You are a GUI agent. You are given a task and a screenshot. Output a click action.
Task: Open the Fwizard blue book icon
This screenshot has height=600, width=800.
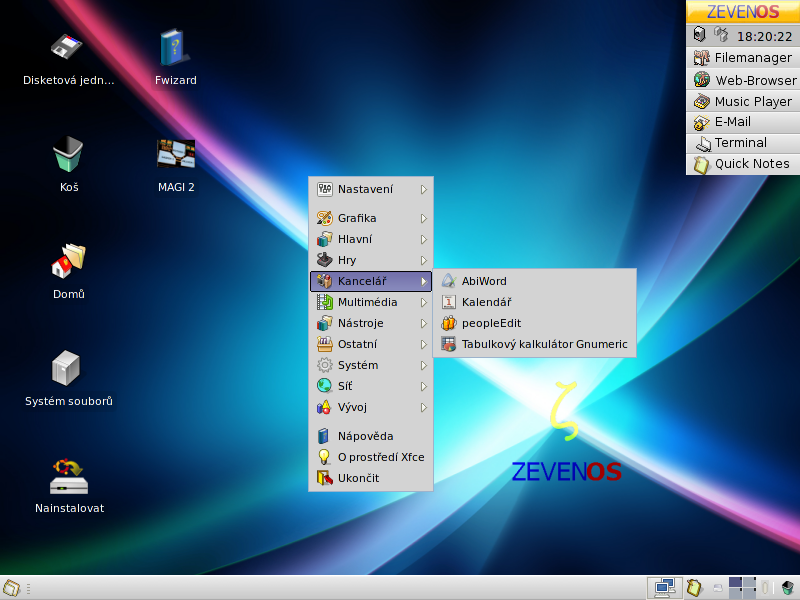tap(175, 47)
